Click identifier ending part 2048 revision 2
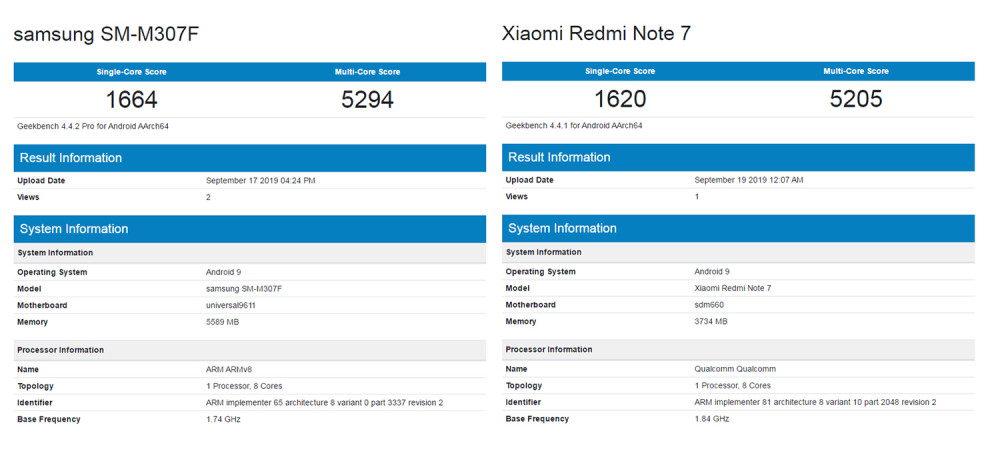 pyautogui.click(x=815, y=402)
